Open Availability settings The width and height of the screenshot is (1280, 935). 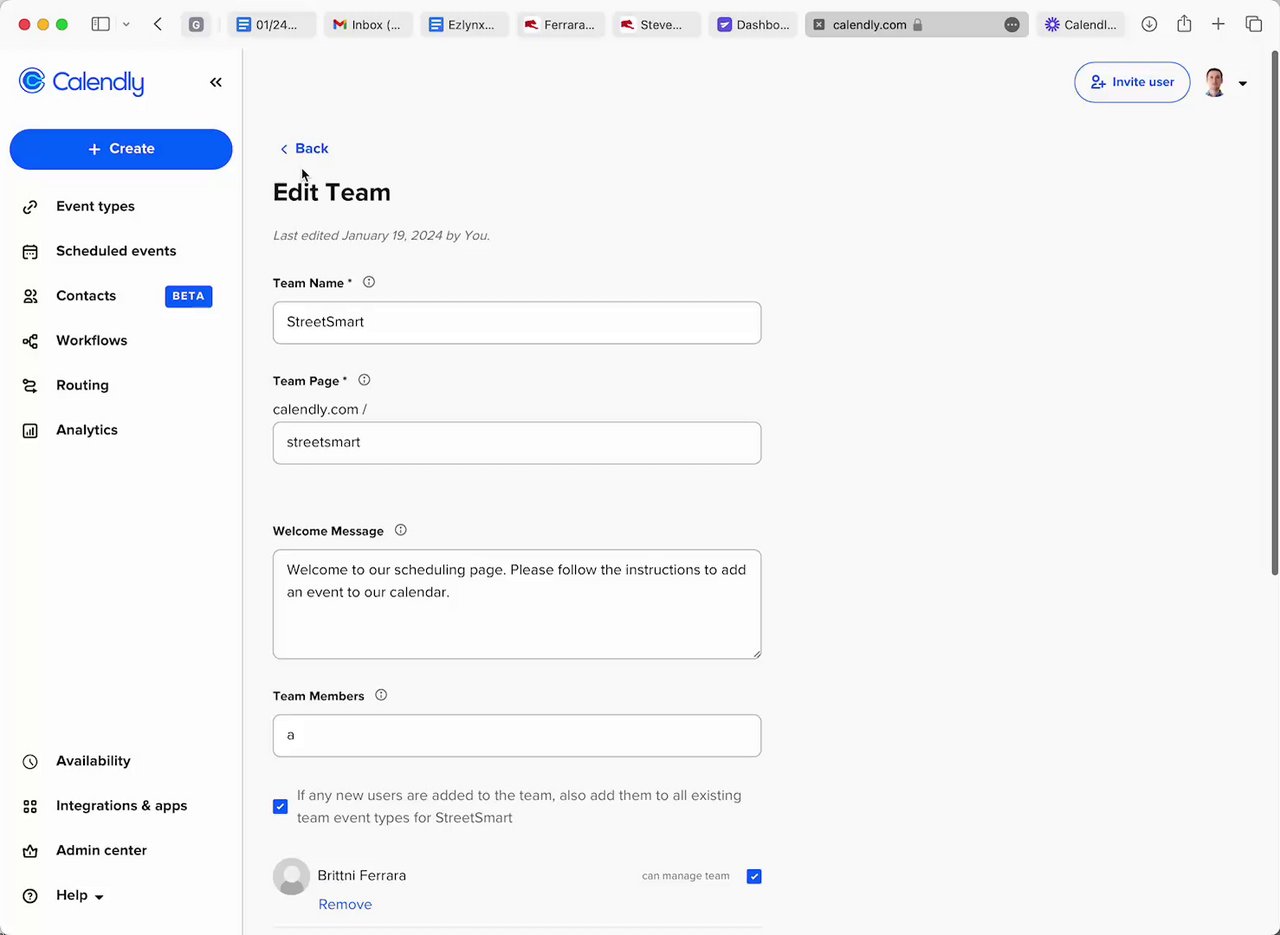click(93, 761)
